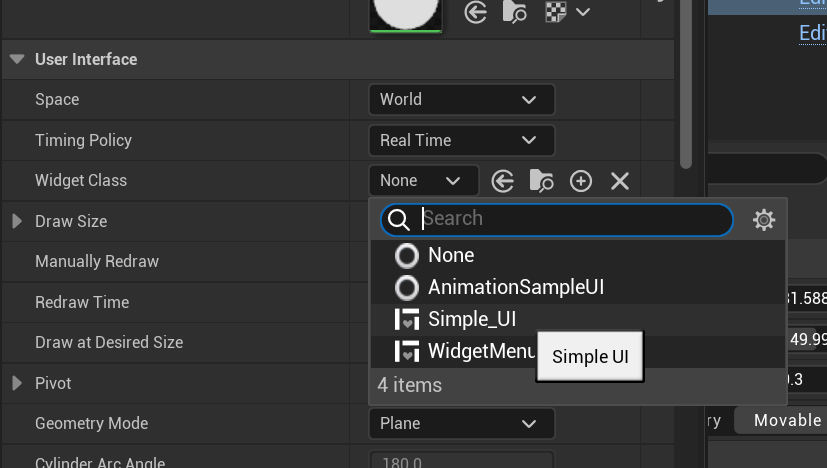Create a new widget class asset with plus icon

[581, 181]
